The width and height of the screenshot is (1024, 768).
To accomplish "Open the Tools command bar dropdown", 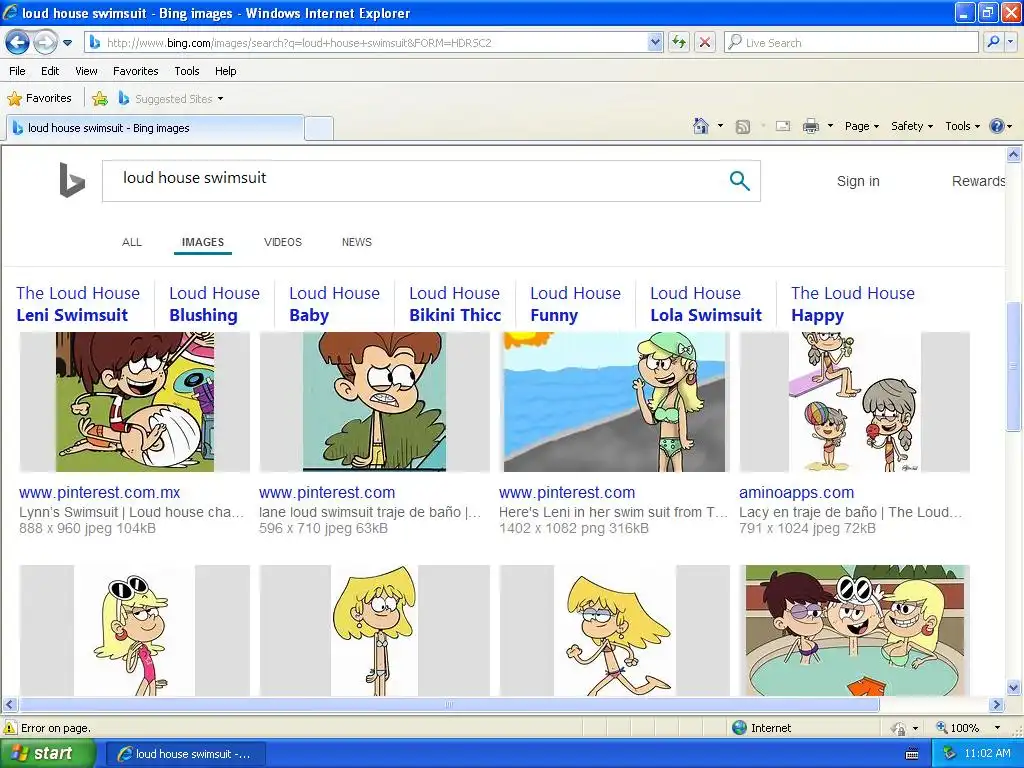I will (963, 126).
